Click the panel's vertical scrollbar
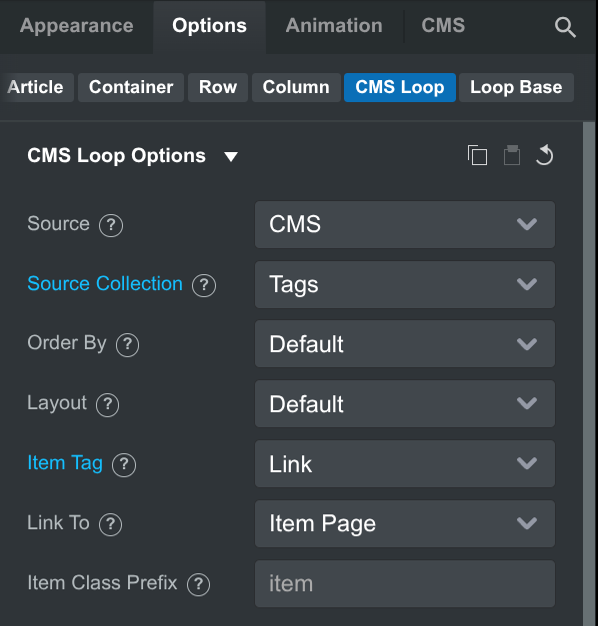 click(589, 374)
